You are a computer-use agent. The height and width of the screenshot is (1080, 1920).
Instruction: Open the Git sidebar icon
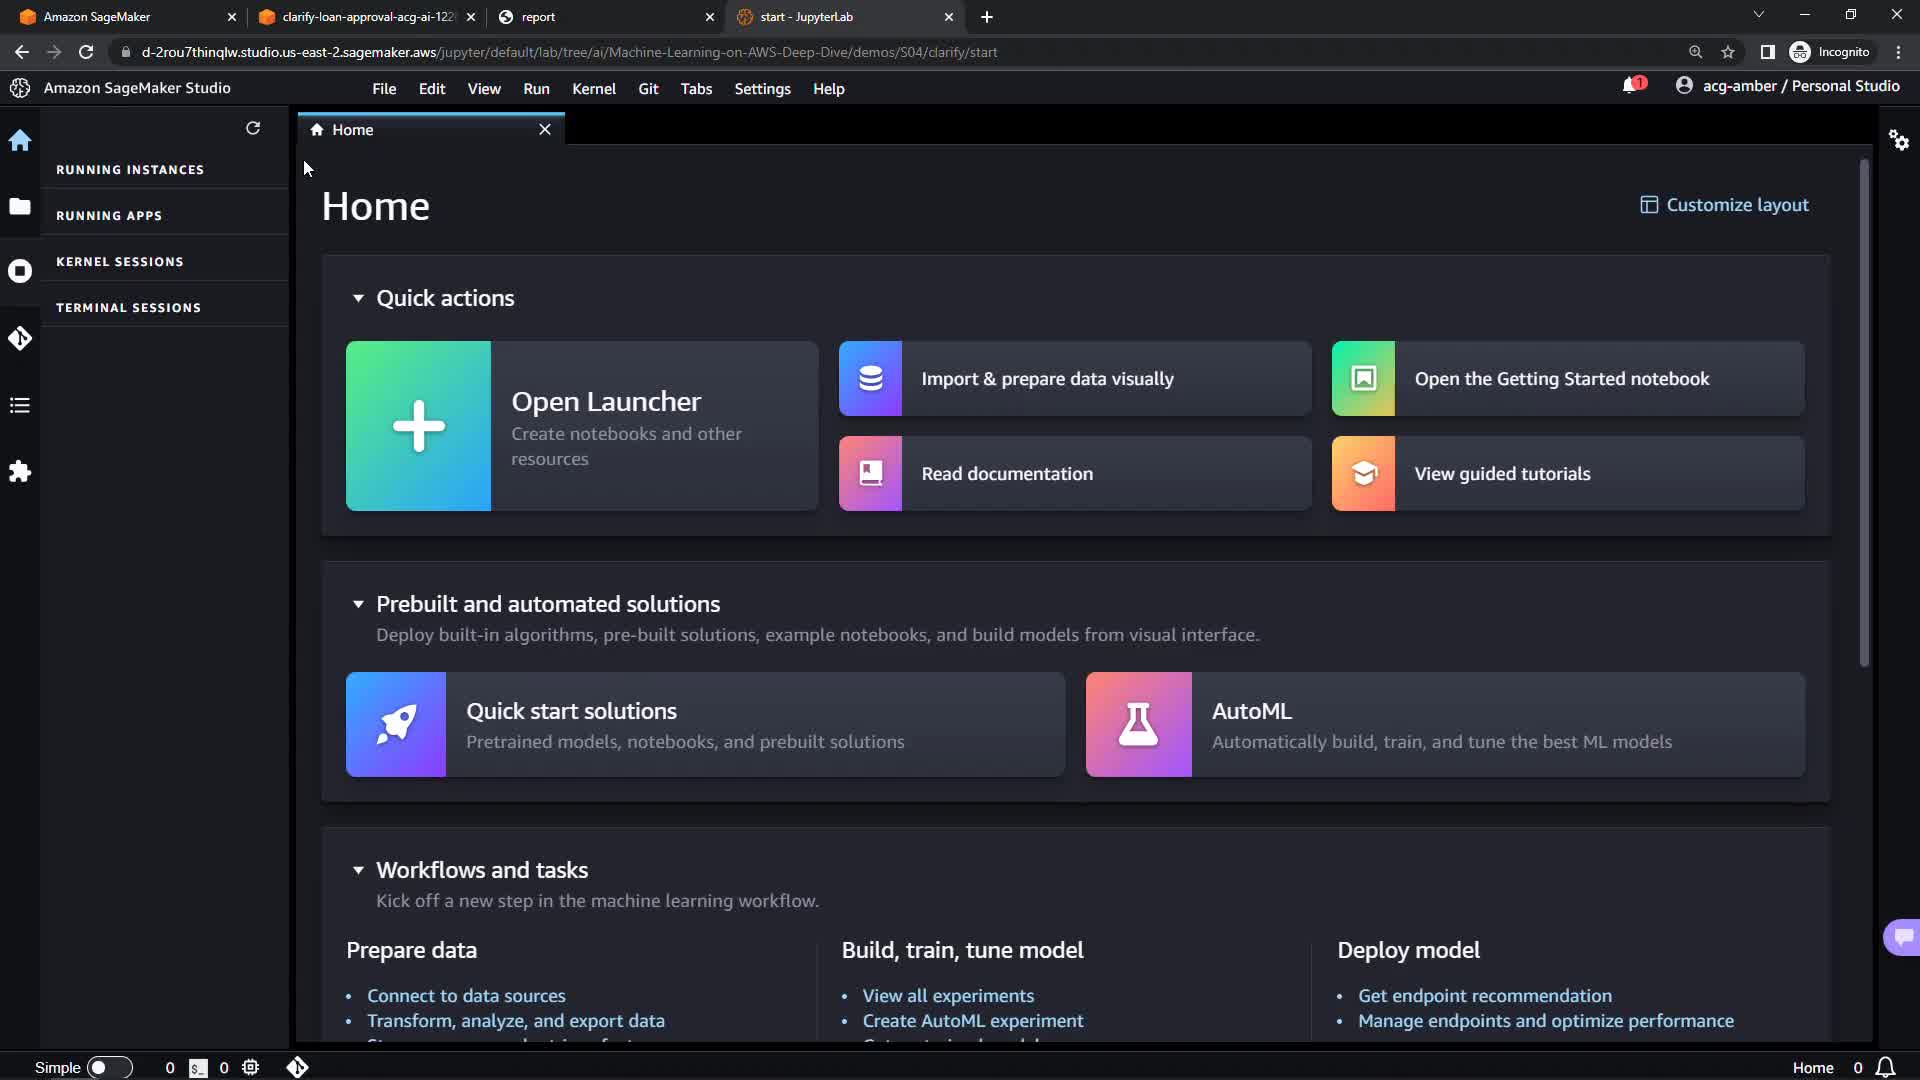[20, 339]
